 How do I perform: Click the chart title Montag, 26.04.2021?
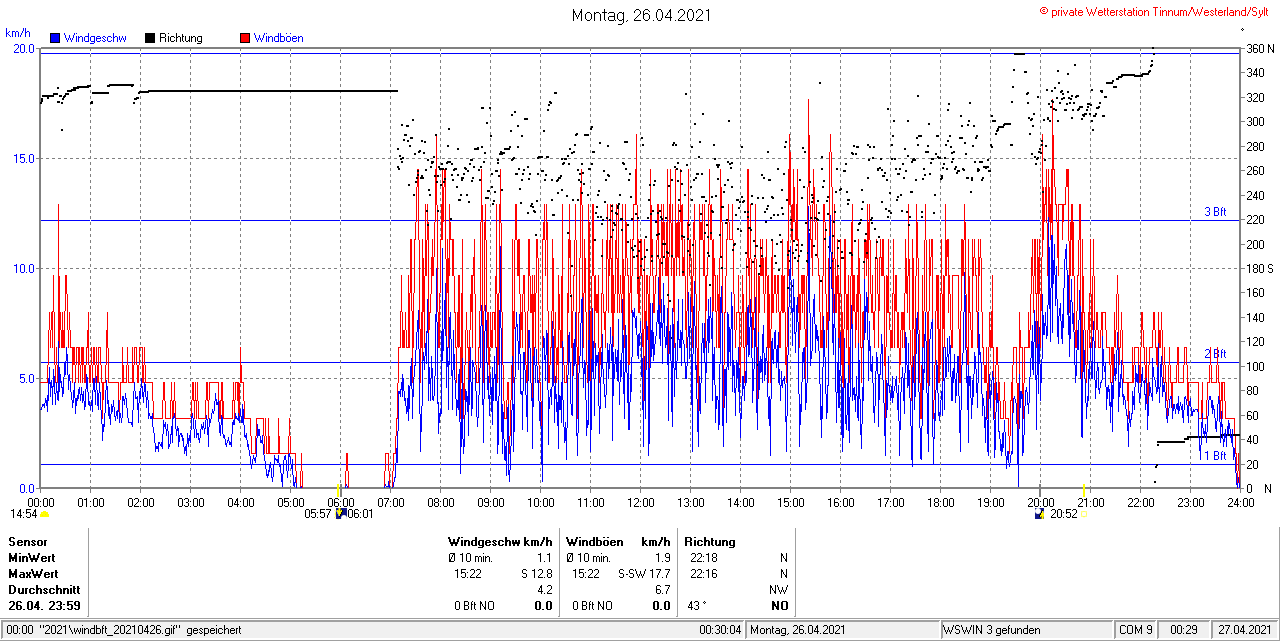point(642,15)
